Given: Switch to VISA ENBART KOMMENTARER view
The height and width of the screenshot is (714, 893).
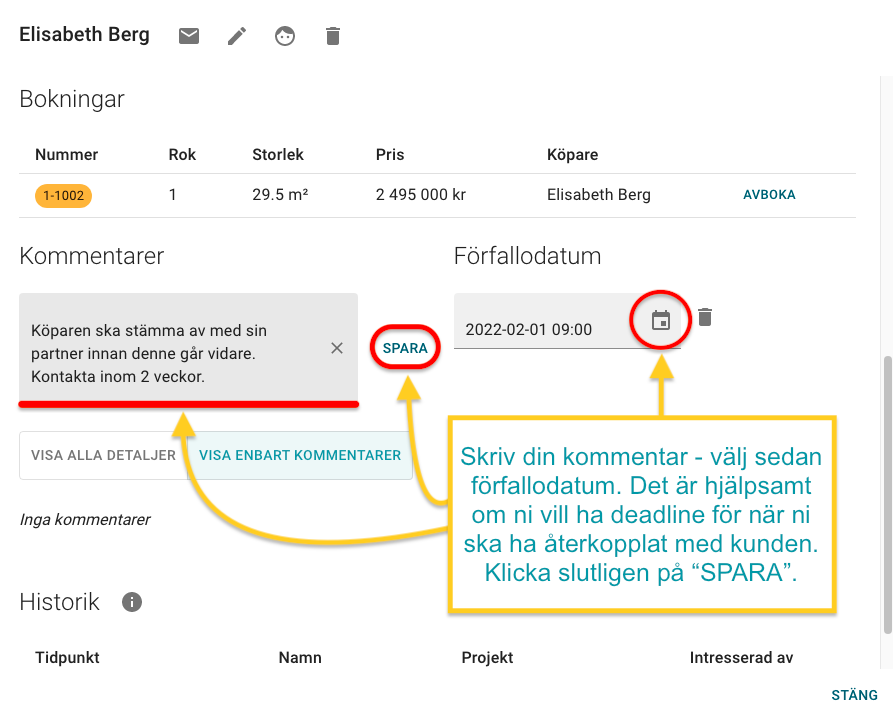Looking at the screenshot, I should point(300,455).
